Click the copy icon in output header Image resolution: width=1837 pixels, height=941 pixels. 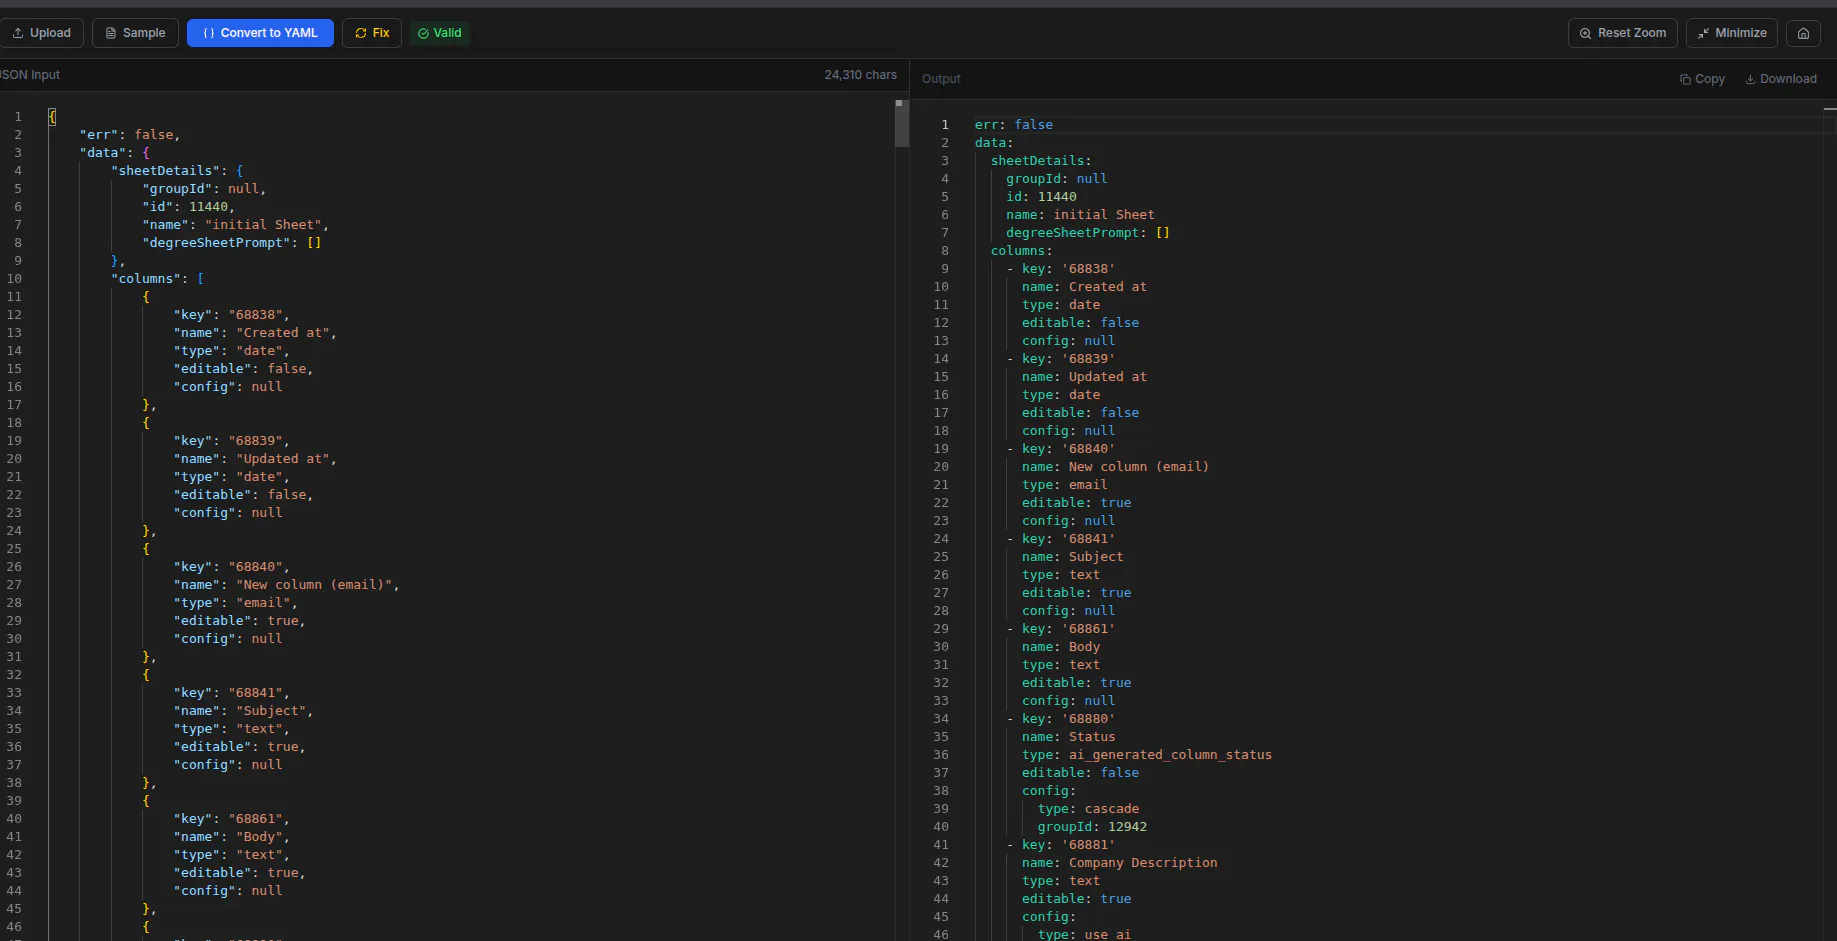[1685, 79]
